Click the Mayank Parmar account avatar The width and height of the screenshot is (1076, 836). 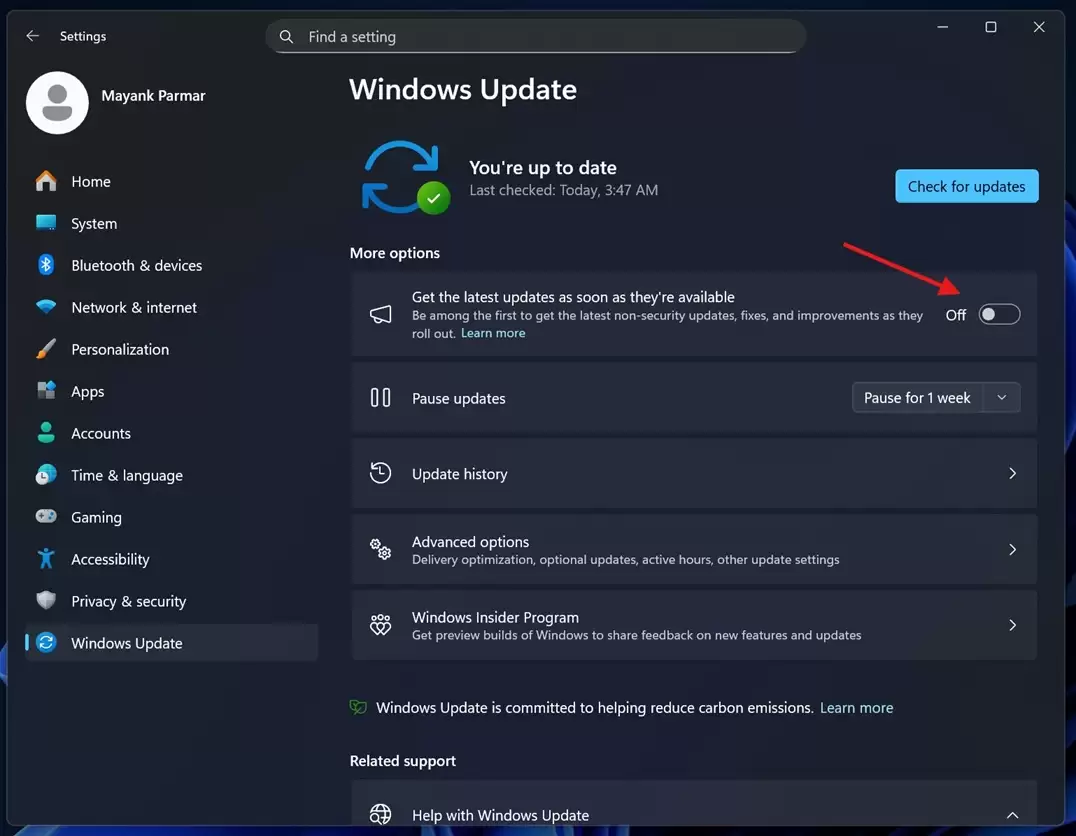[57, 102]
